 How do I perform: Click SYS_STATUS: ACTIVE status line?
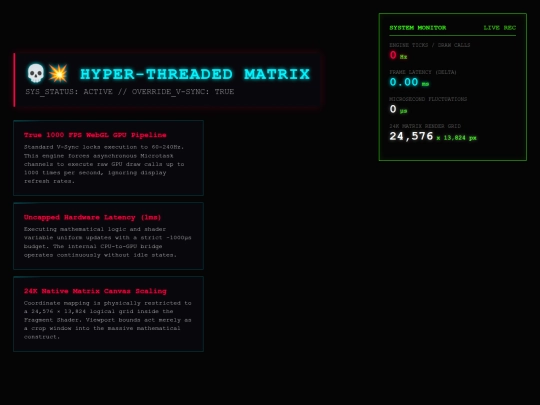tap(129, 92)
